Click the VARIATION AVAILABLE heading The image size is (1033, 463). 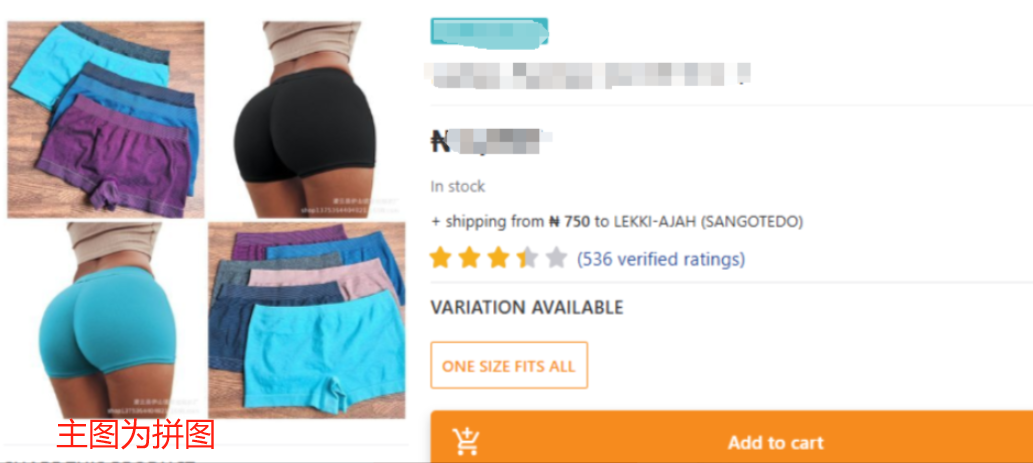(x=526, y=308)
